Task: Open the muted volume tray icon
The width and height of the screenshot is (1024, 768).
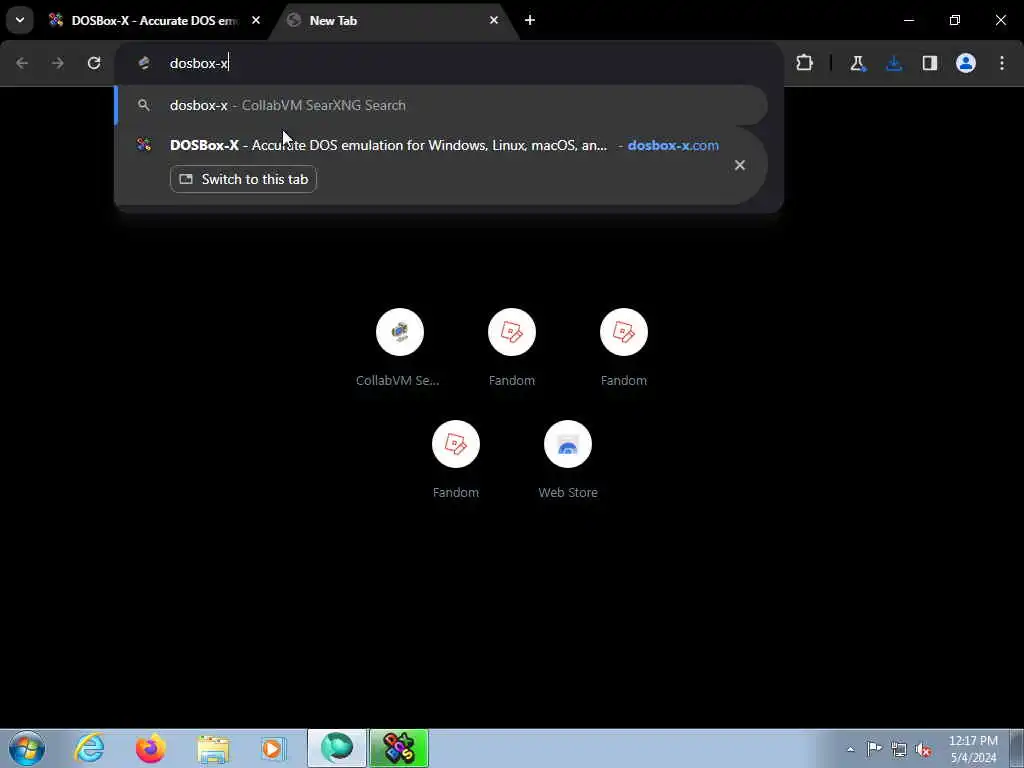Action: pyautogui.click(x=923, y=749)
